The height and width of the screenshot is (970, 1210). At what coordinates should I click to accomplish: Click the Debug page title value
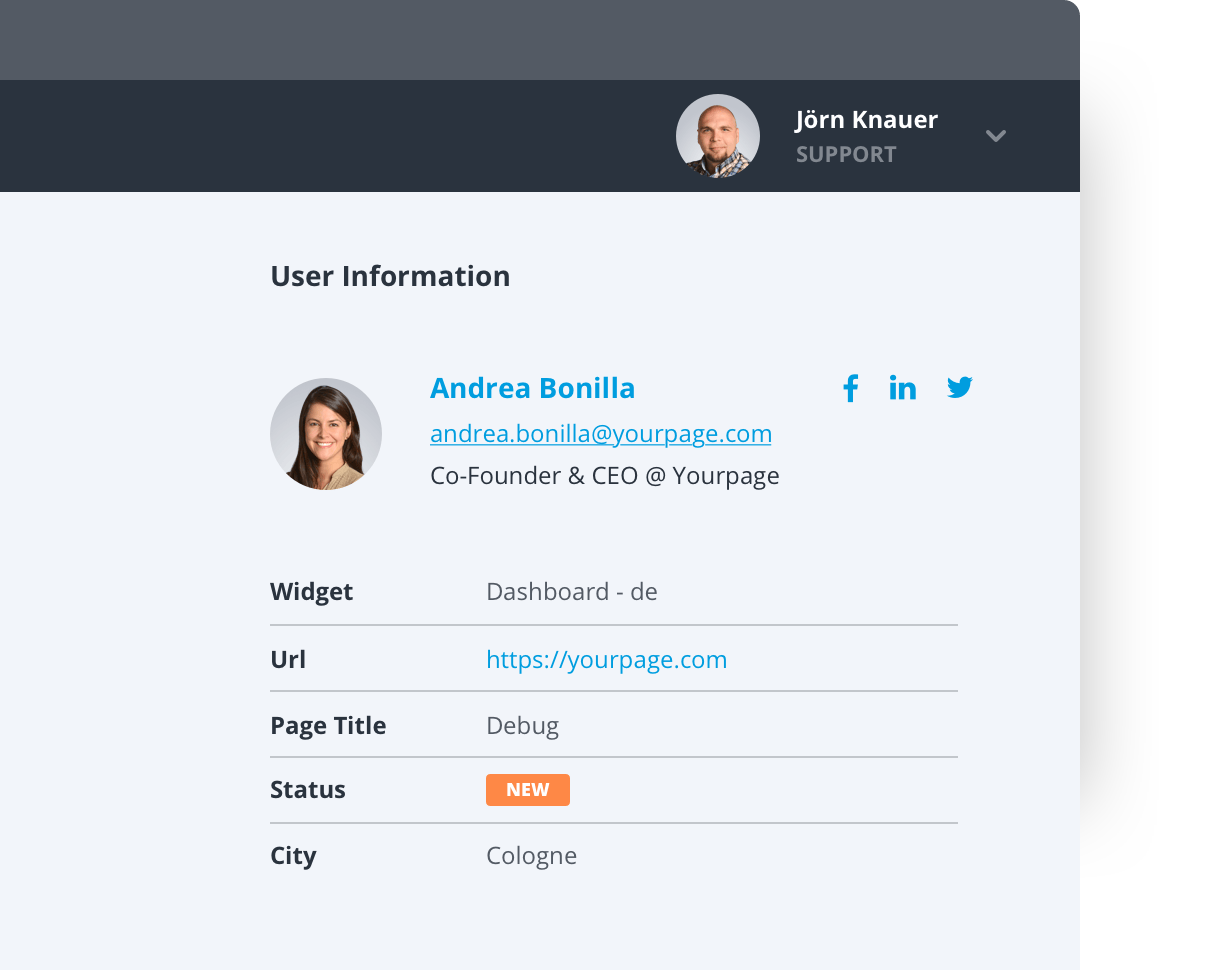pyautogui.click(x=523, y=726)
